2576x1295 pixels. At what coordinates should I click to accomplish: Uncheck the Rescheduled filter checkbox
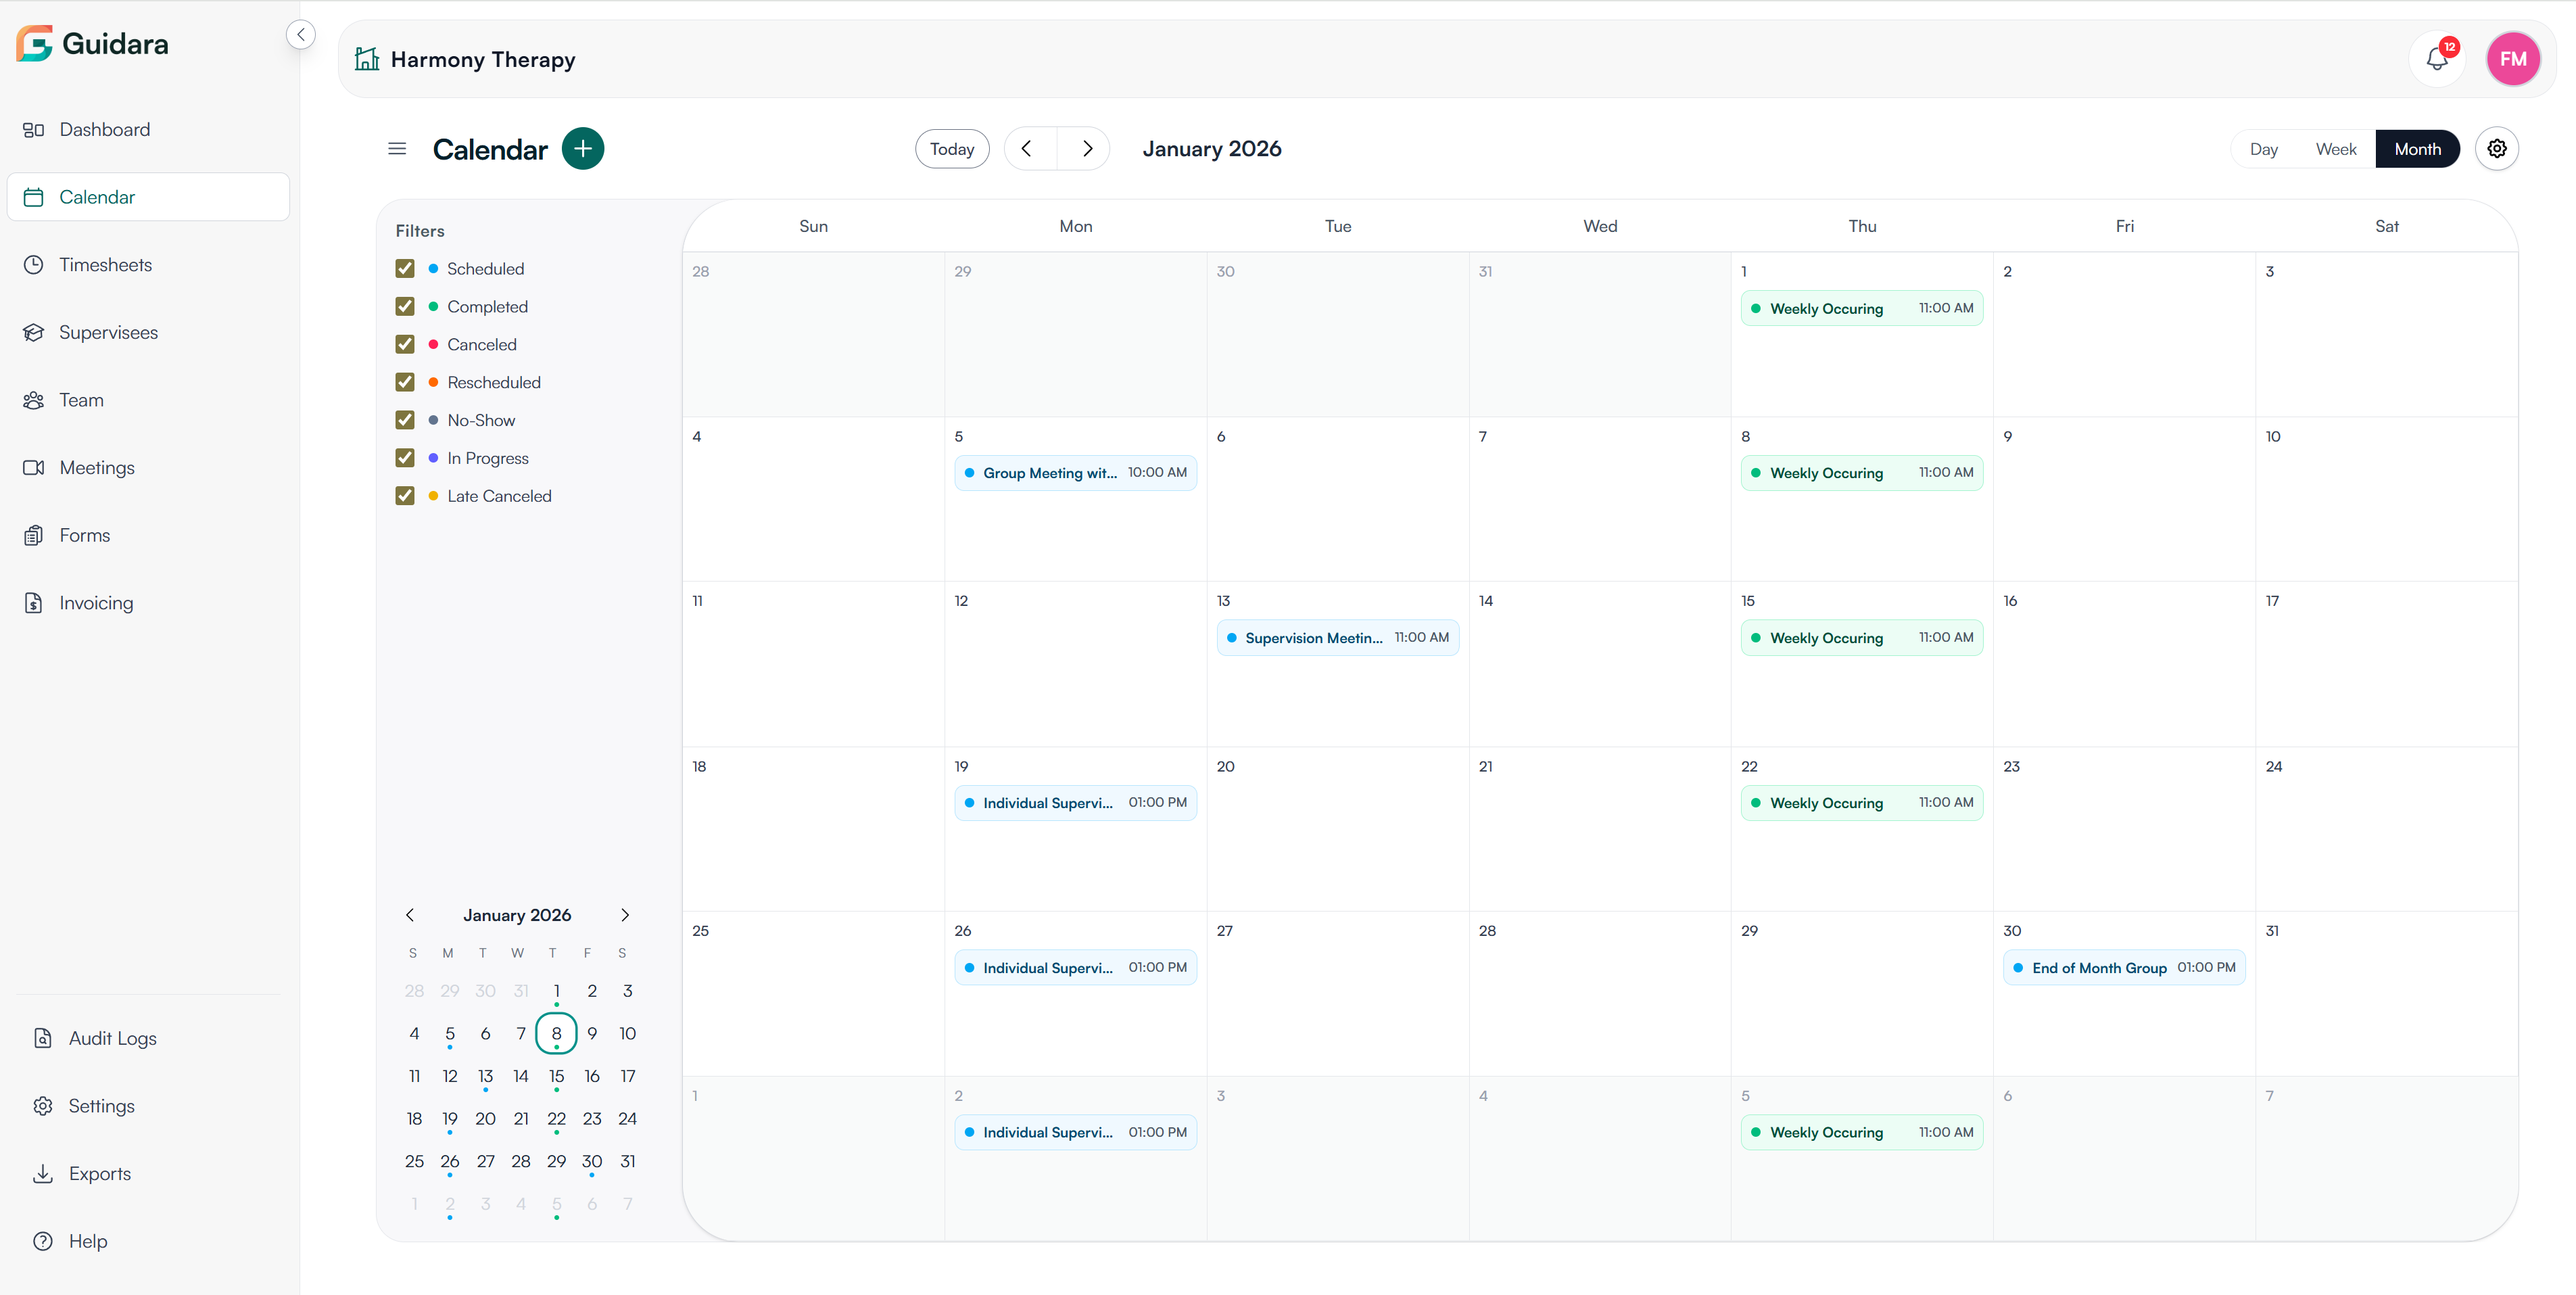(x=405, y=382)
